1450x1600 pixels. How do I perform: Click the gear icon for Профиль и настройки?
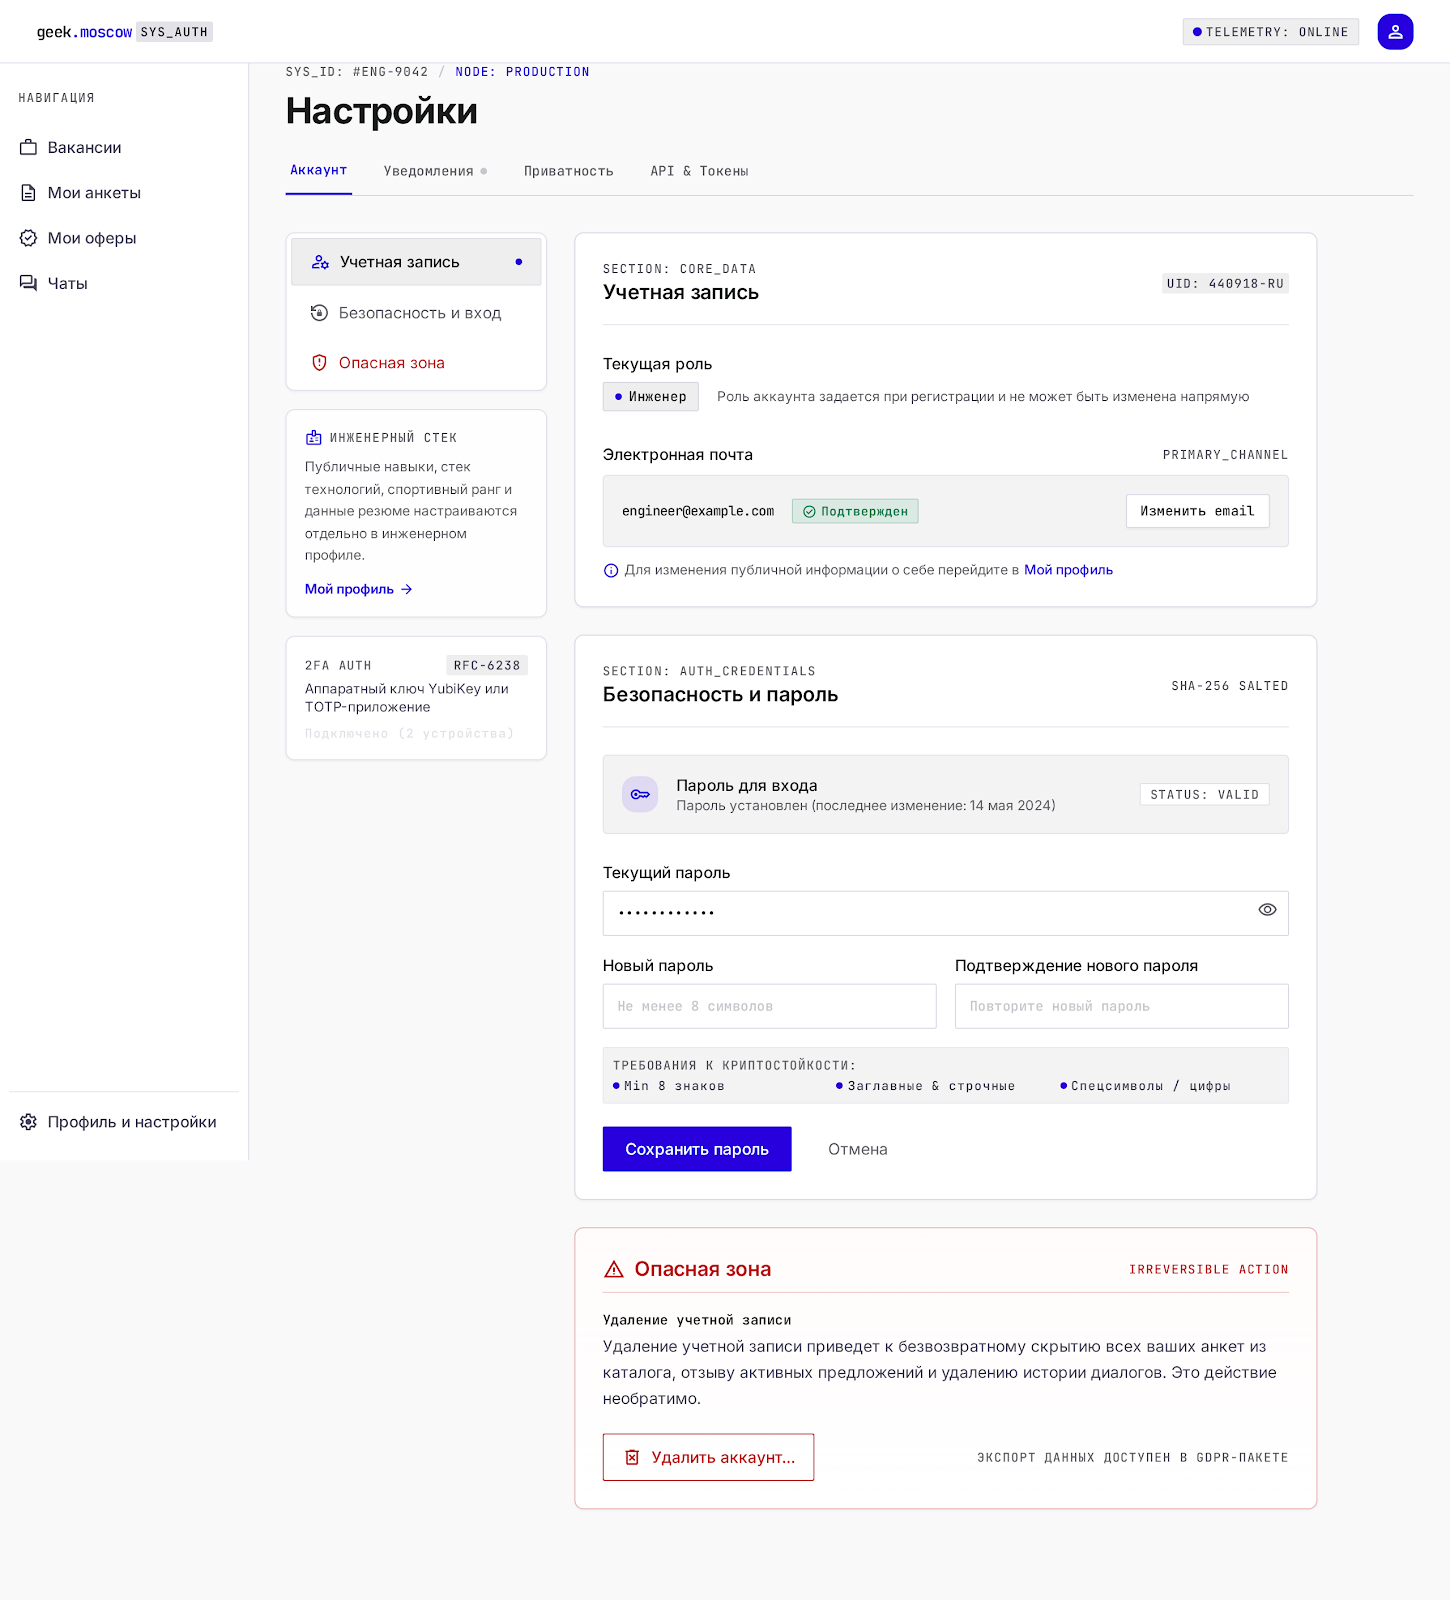(28, 1122)
